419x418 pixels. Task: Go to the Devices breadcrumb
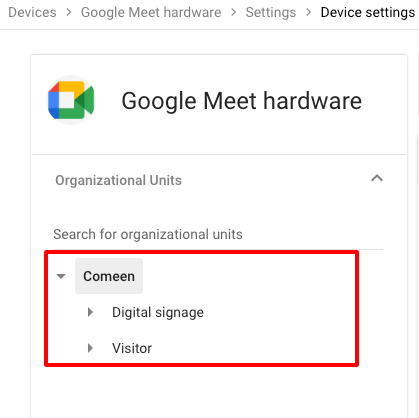click(32, 13)
